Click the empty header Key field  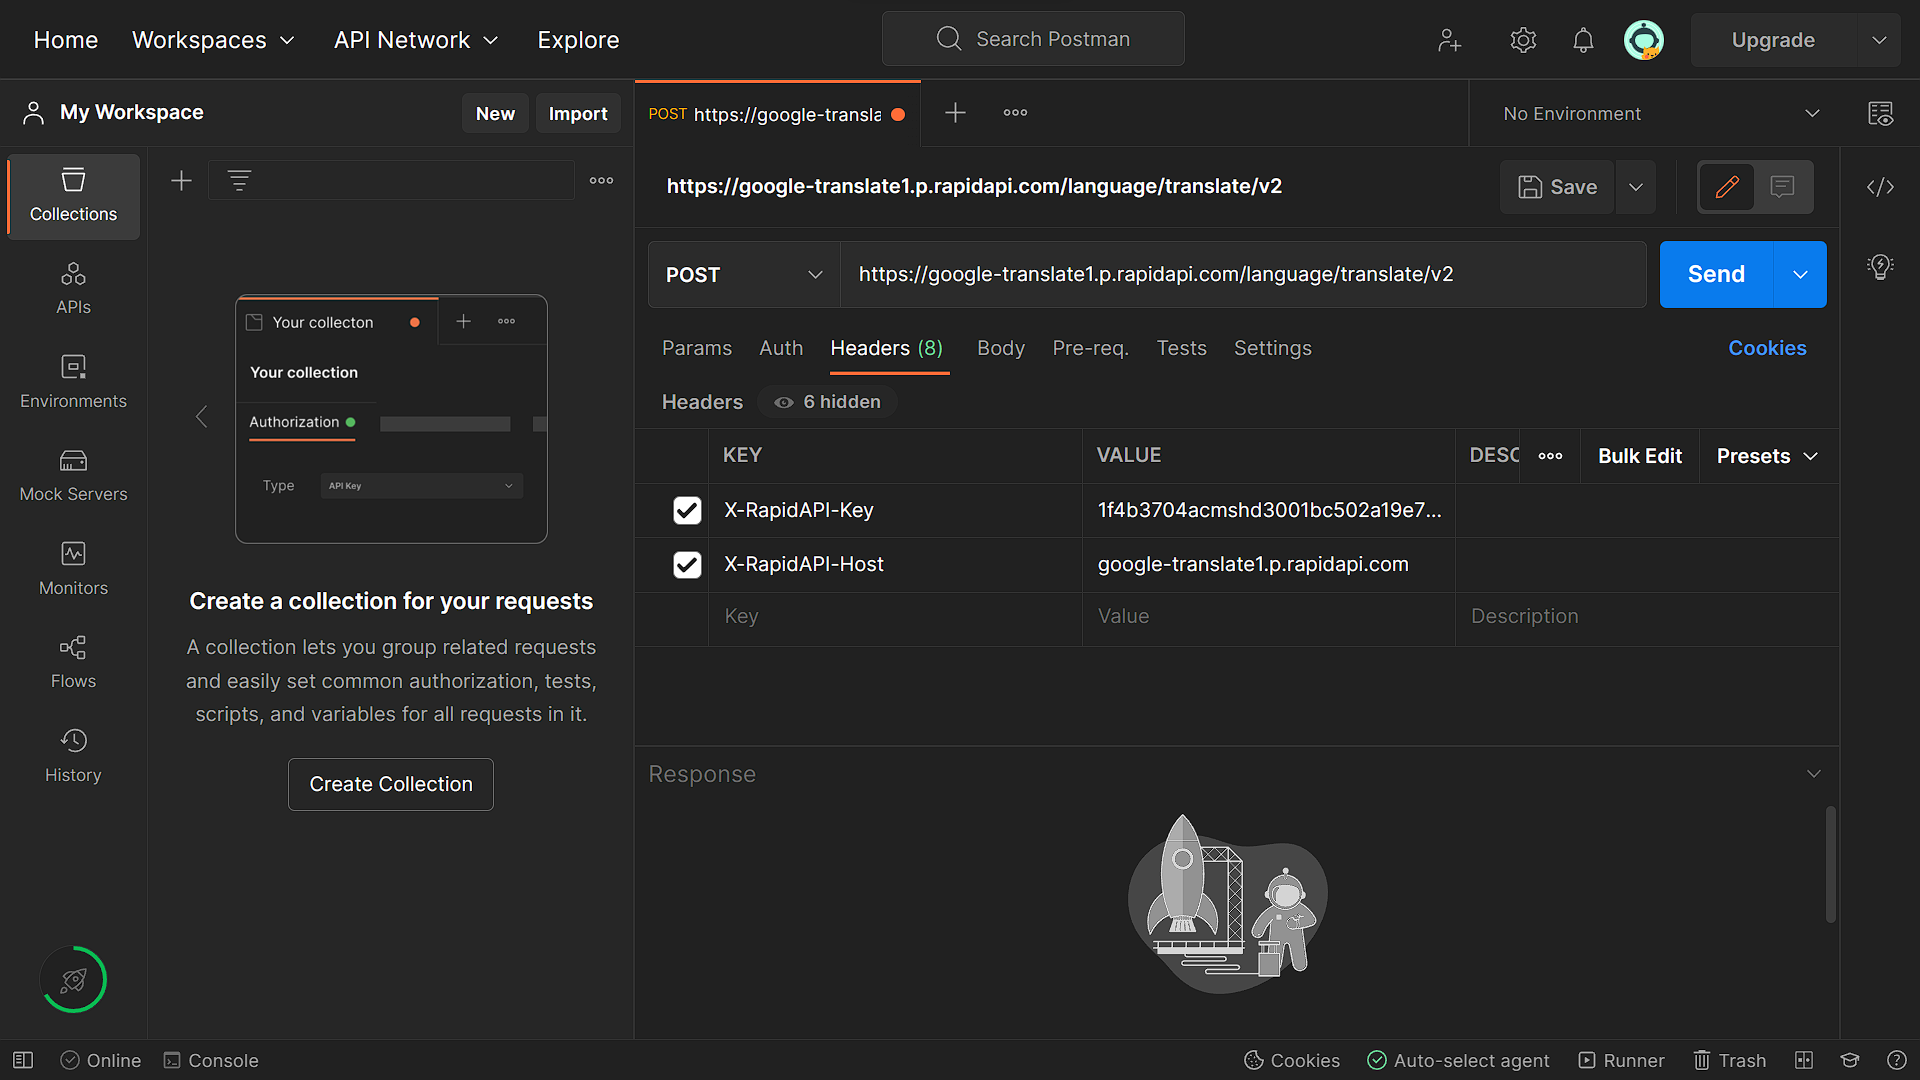tap(895, 617)
